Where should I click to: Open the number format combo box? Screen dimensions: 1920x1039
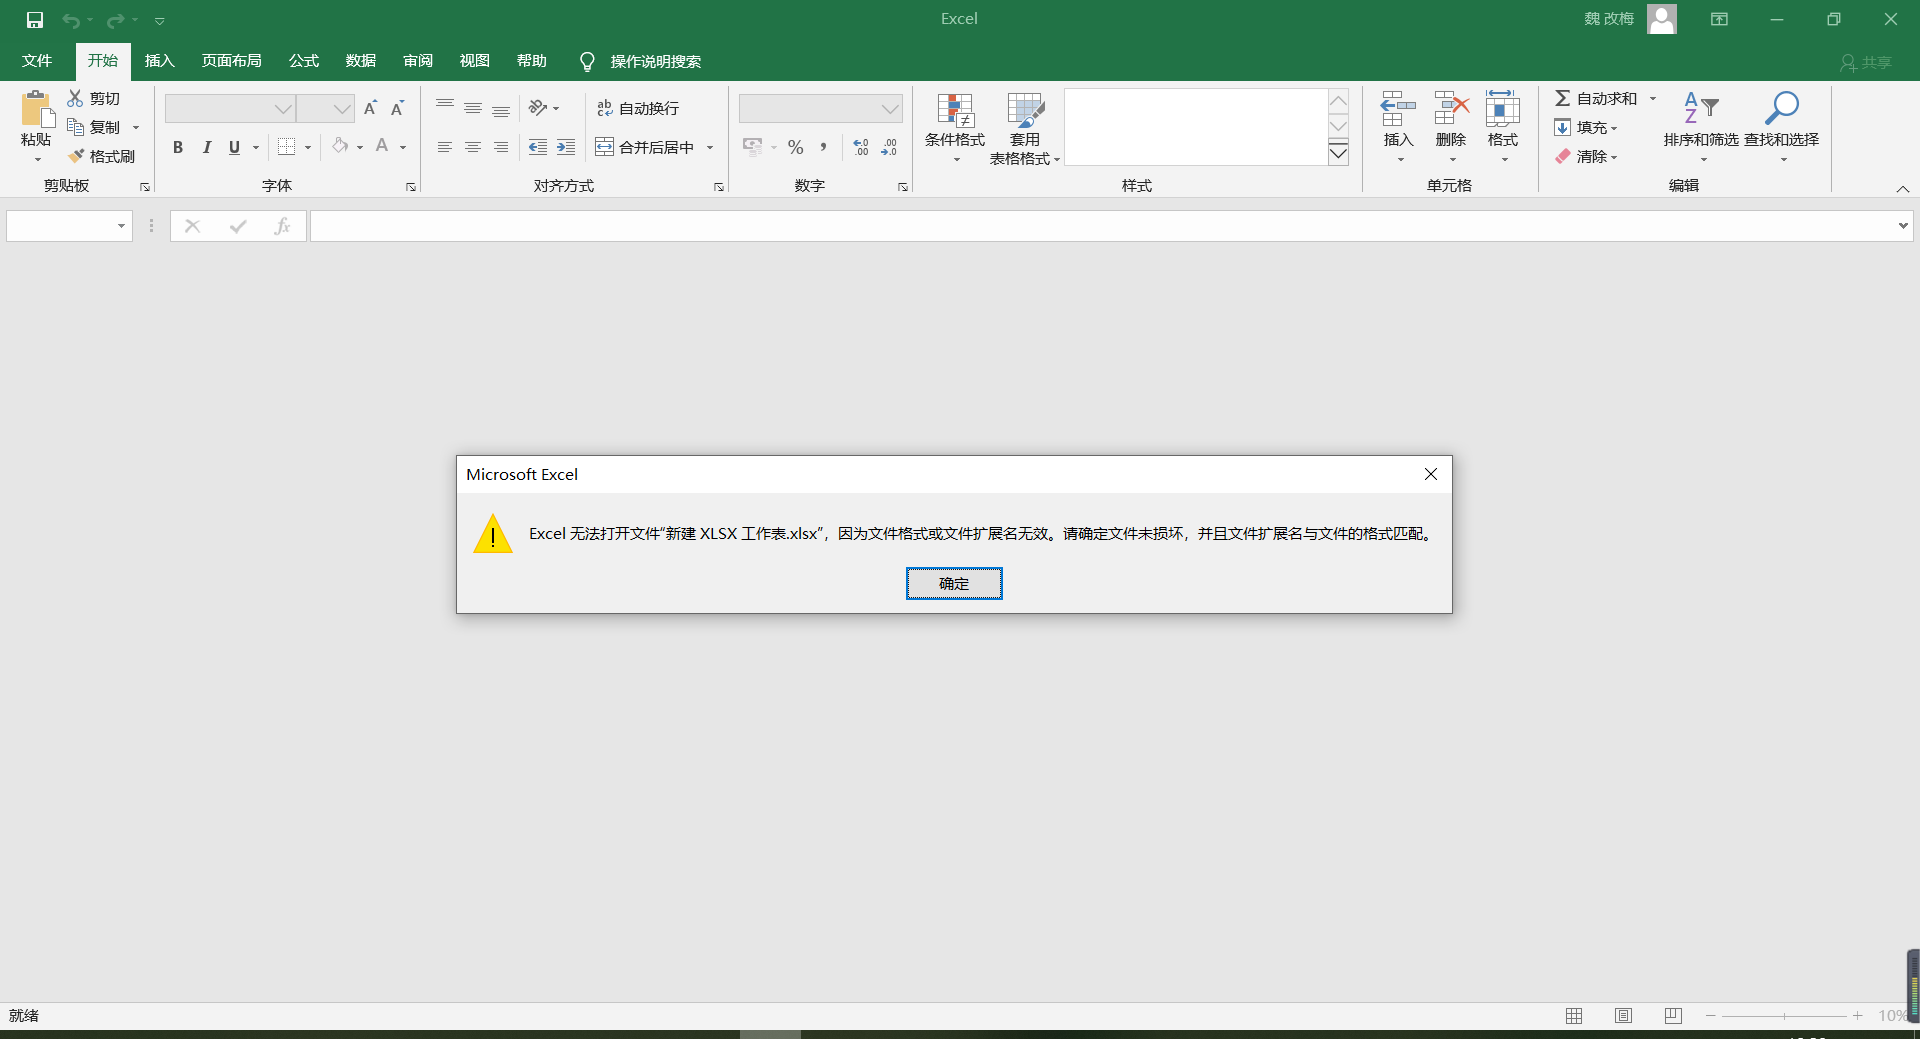(821, 108)
